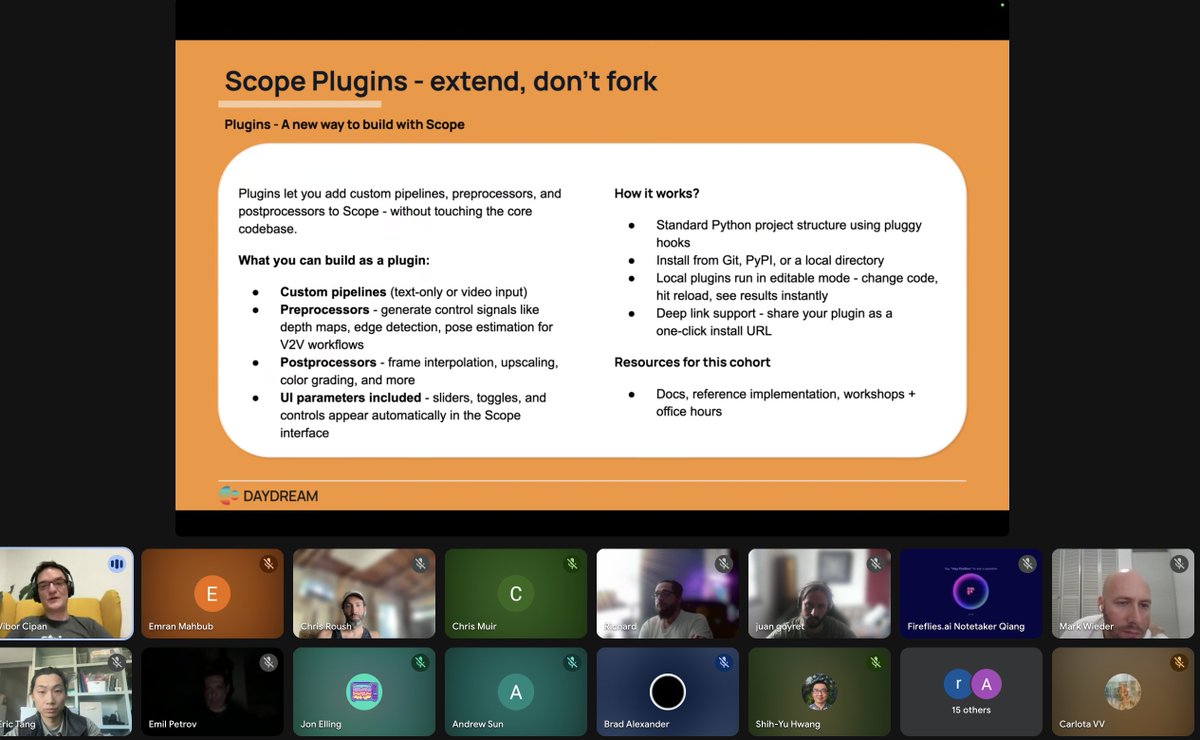Click 'Docs, reference implementation, workshops' bullet

(x=786, y=403)
